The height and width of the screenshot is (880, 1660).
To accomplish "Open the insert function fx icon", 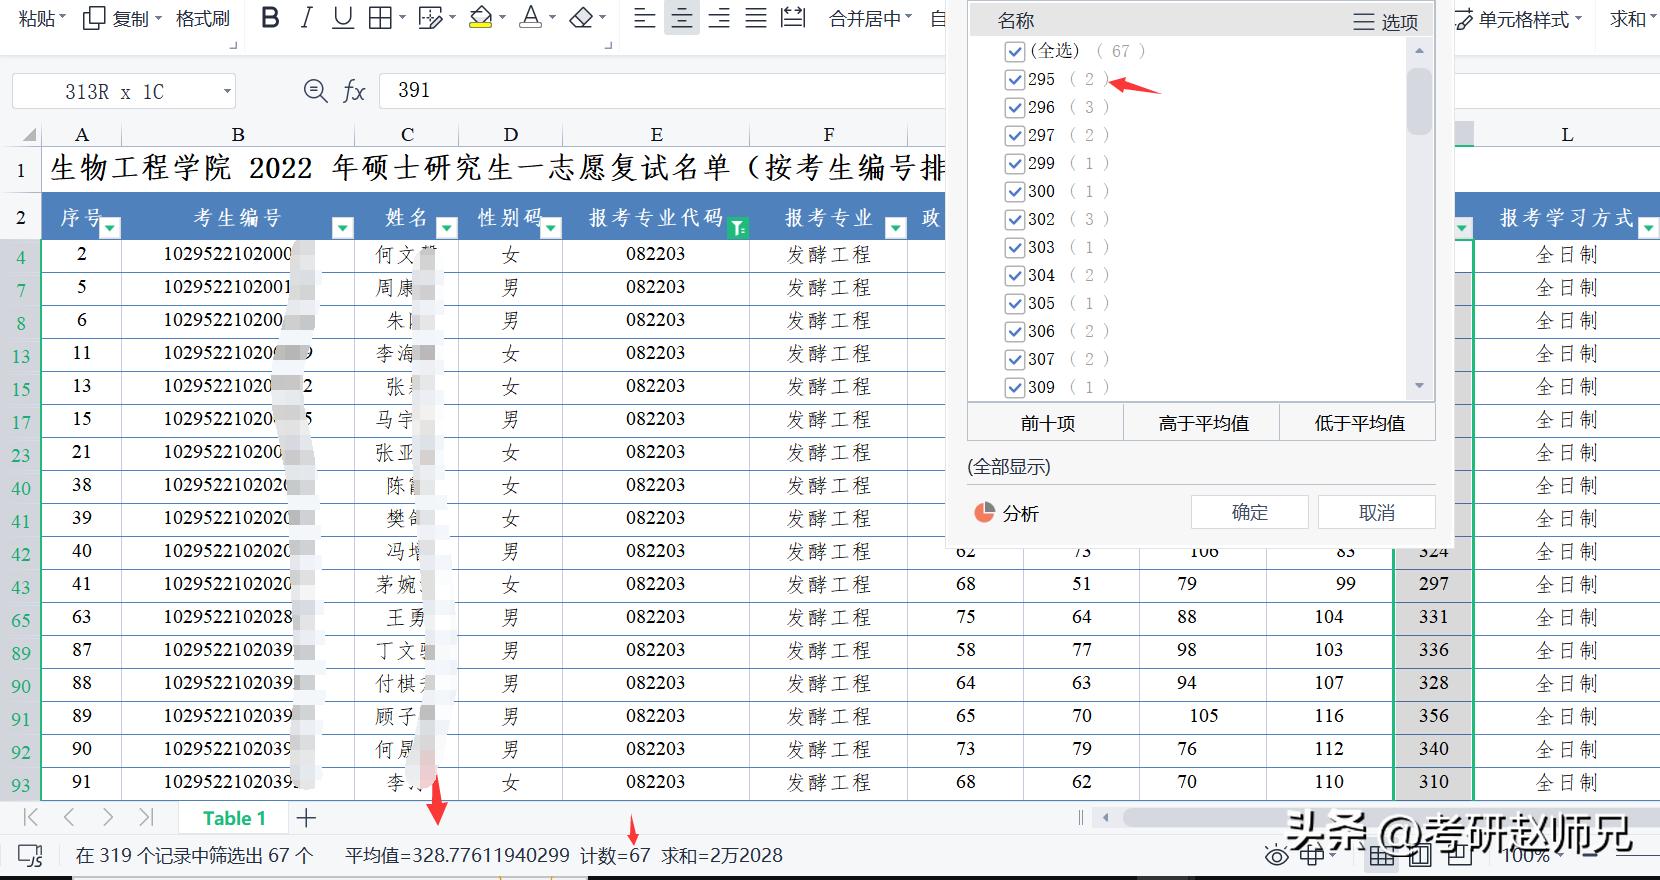I will [x=354, y=91].
